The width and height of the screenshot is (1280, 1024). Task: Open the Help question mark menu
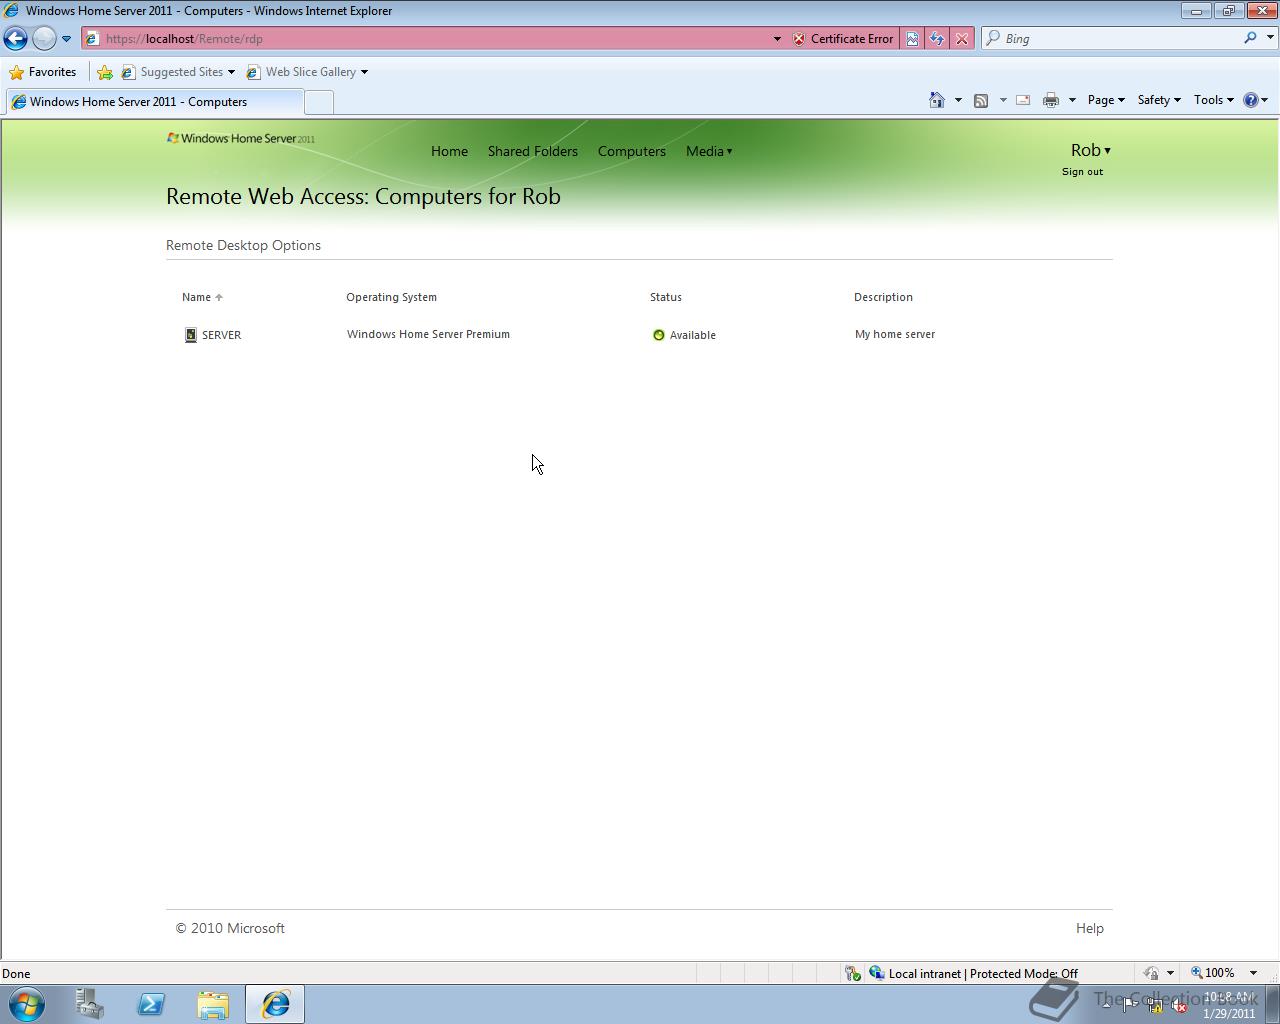(x=1255, y=100)
